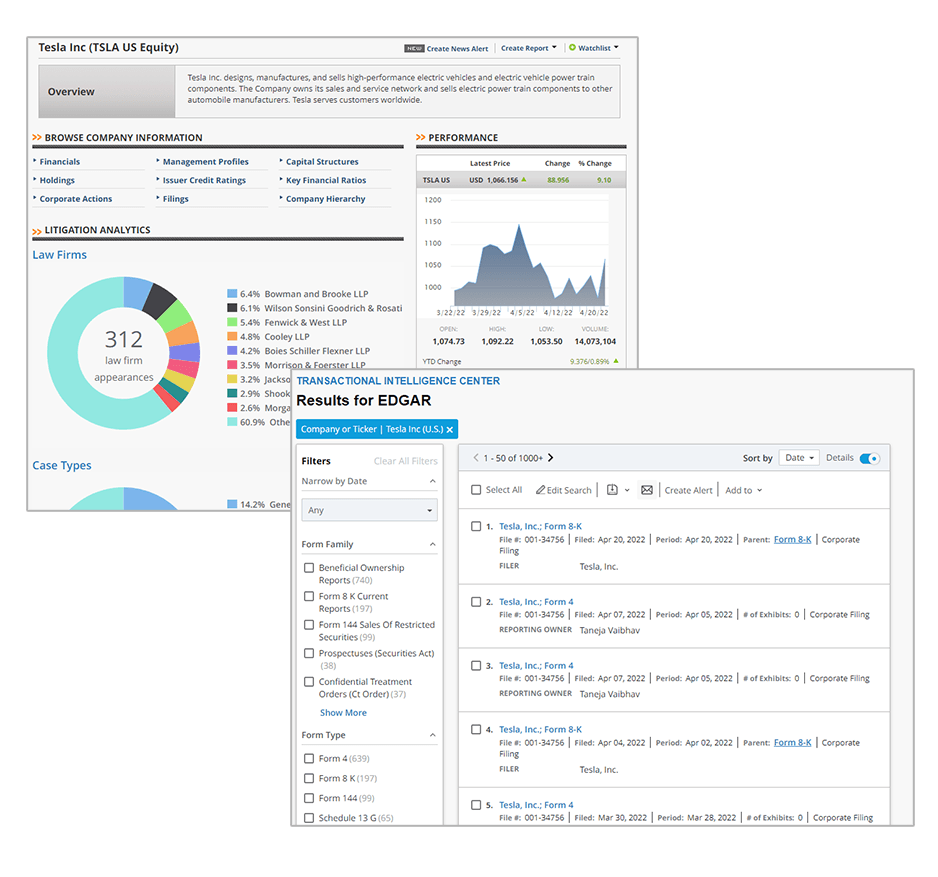Image resolution: width=938 pixels, height=877 pixels.
Task: Go to previous results page arrow
Action: pos(476,458)
